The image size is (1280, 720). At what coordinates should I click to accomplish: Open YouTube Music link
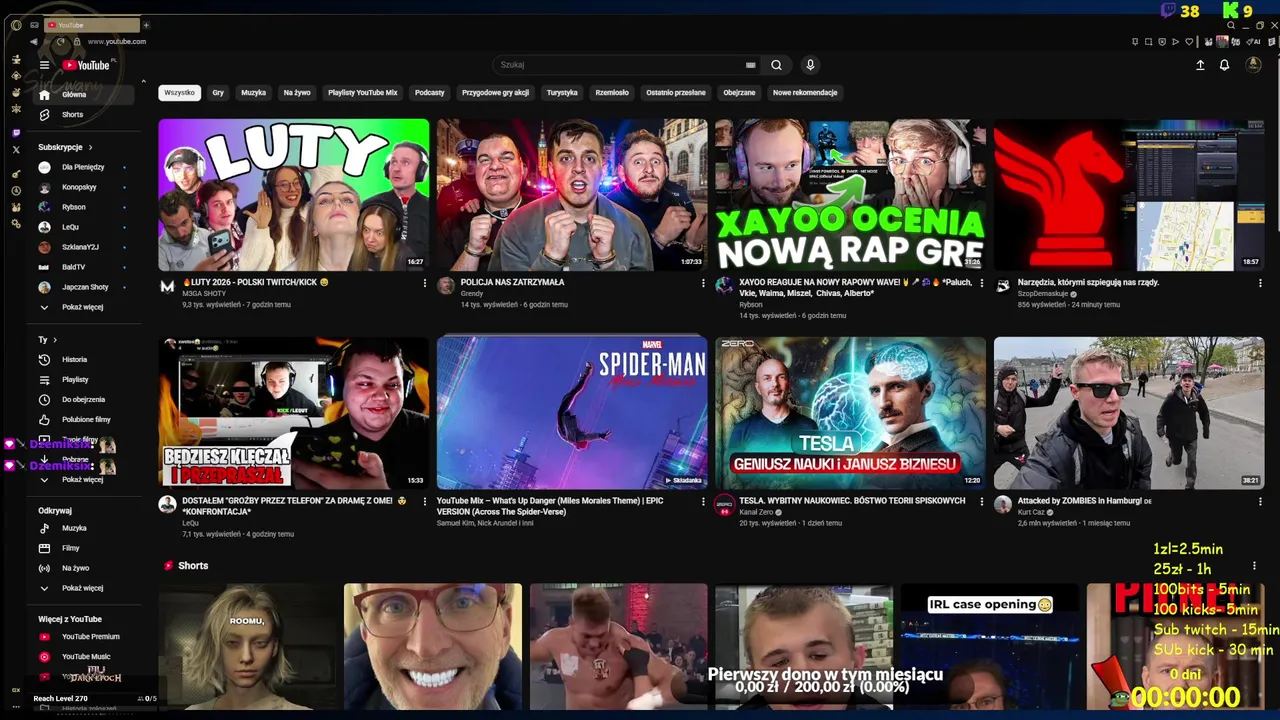coord(84,657)
